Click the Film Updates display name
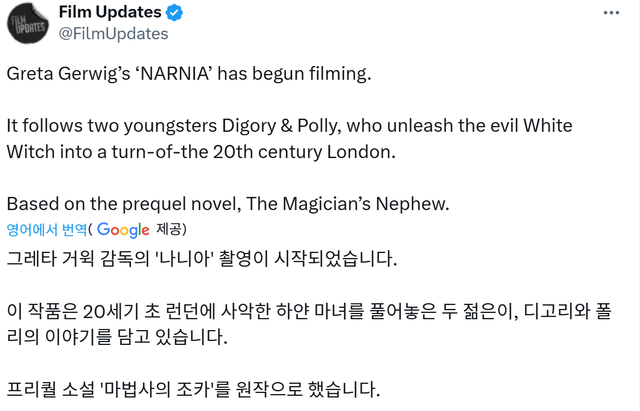 click(111, 12)
